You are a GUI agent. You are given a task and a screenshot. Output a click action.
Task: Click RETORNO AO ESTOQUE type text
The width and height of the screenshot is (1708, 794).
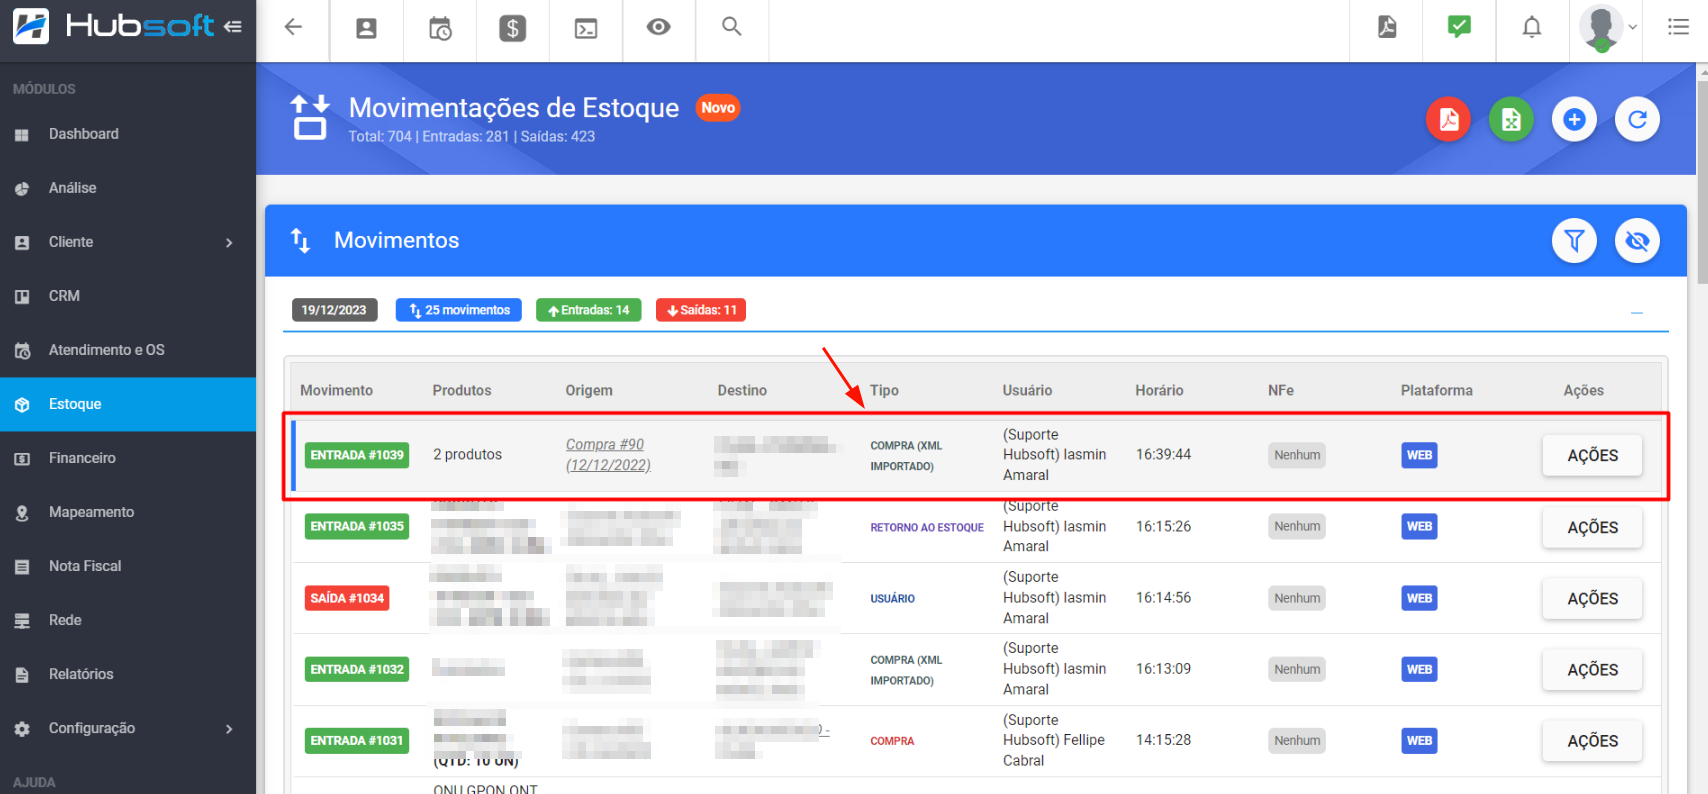pyautogui.click(x=927, y=527)
